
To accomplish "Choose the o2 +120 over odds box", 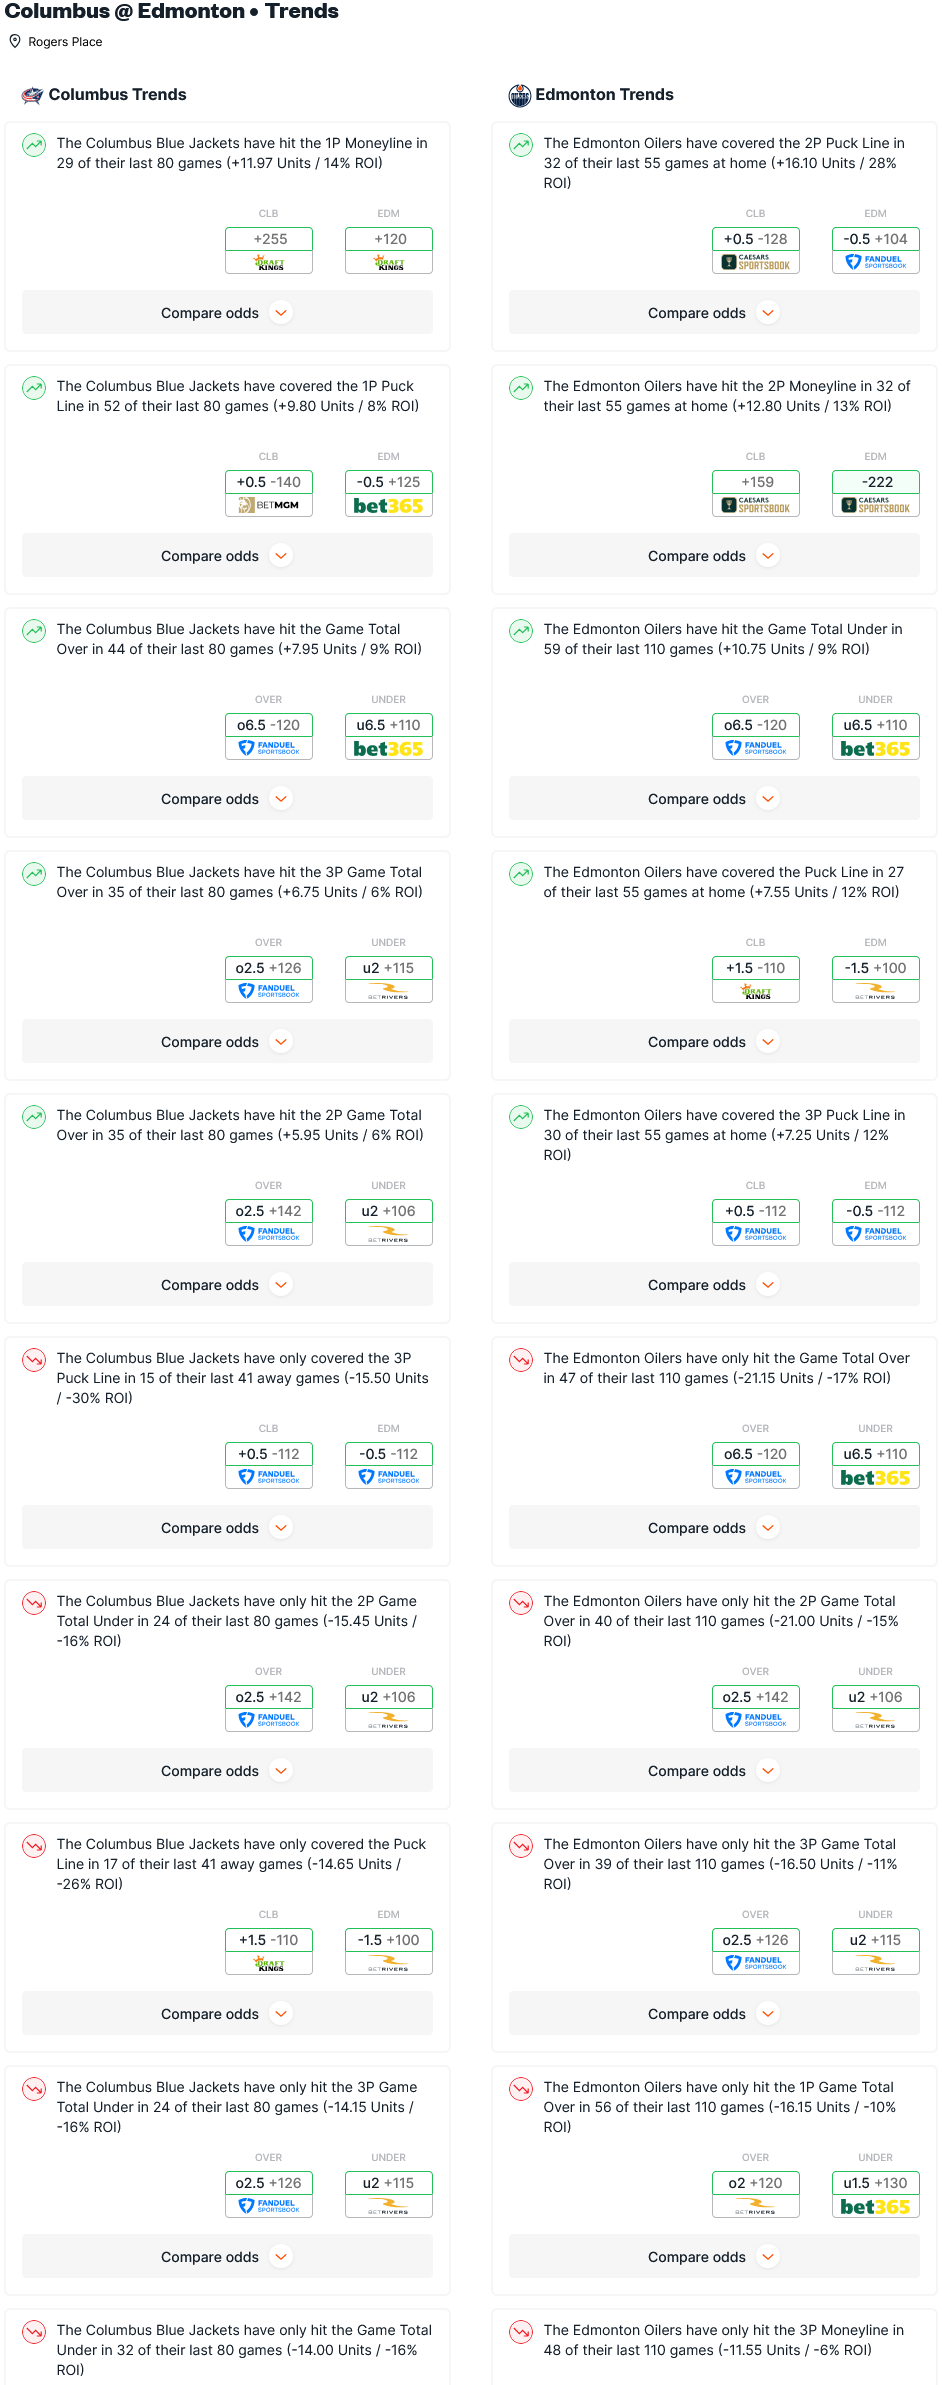I will (755, 2183).
